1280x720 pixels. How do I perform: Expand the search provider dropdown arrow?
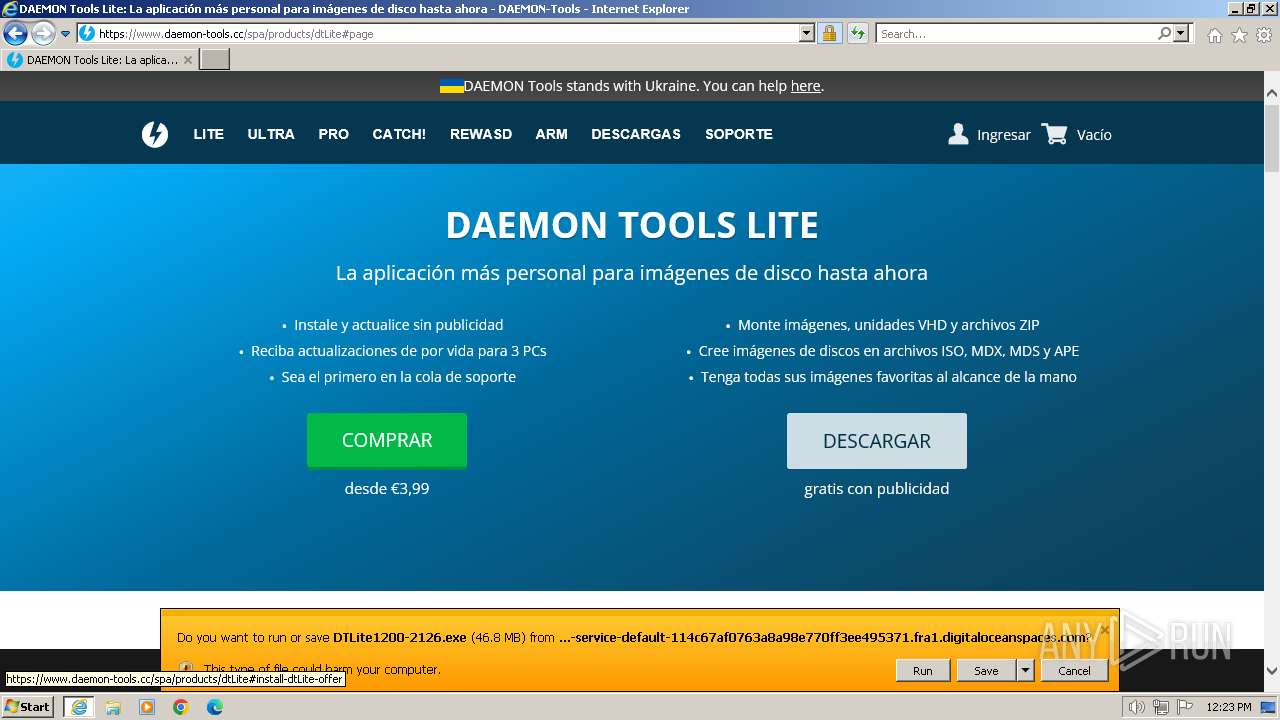(x=1181, y=33)
